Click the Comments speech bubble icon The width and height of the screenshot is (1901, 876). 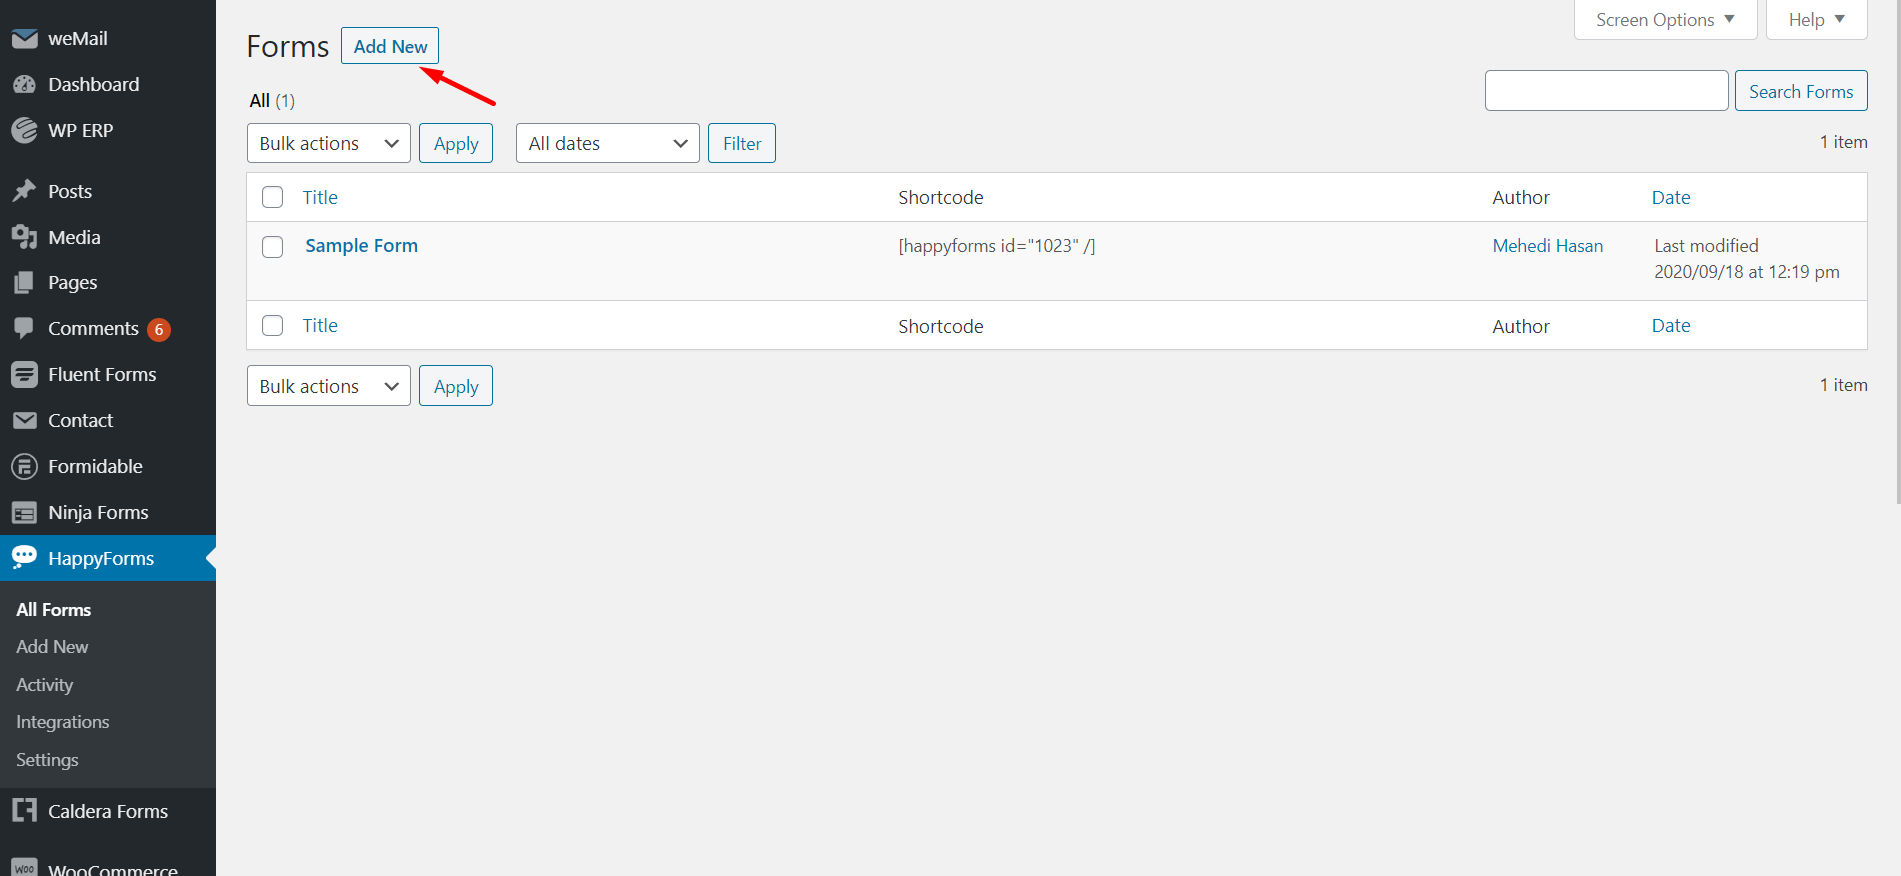(24, 328)
